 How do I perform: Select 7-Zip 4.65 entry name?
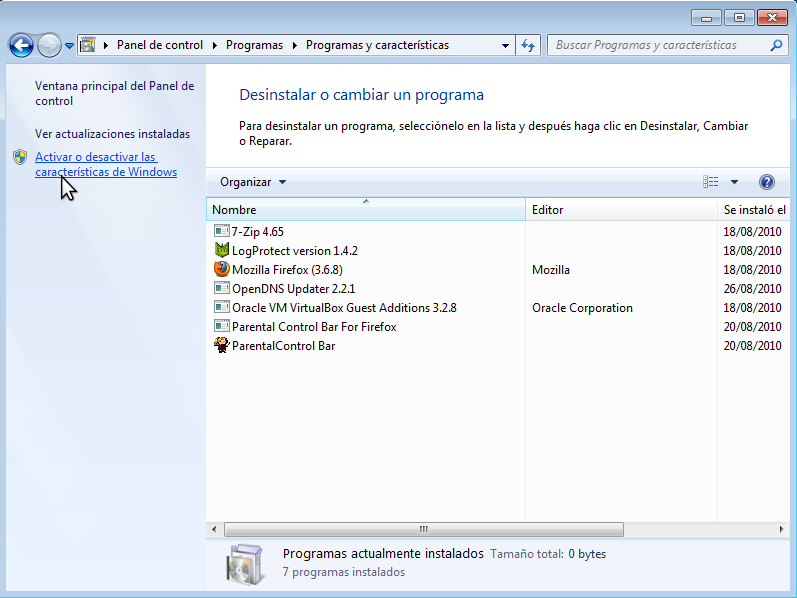pos(258,232)
